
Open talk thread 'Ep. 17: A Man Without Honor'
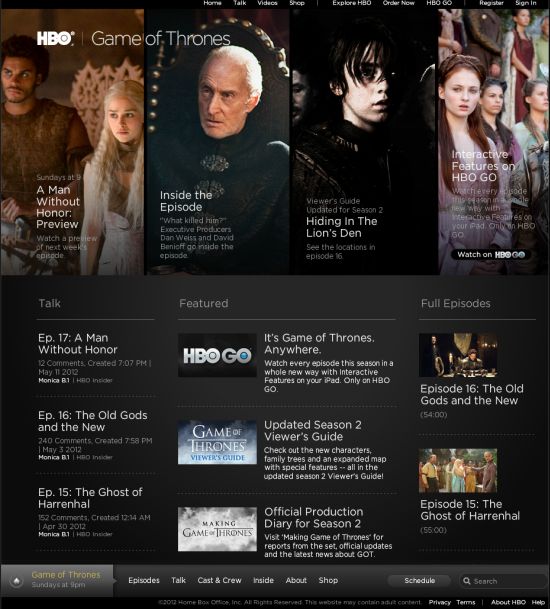[78, 344]
